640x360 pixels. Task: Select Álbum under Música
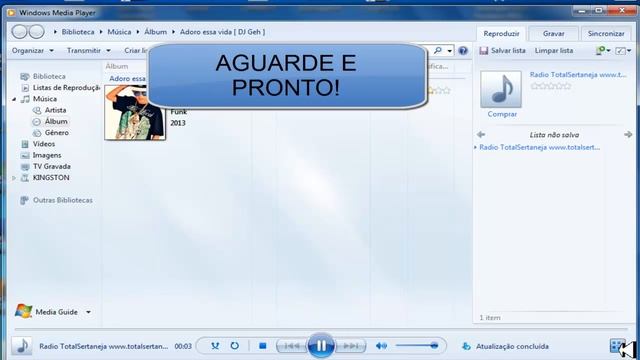(x=56, y=122)
